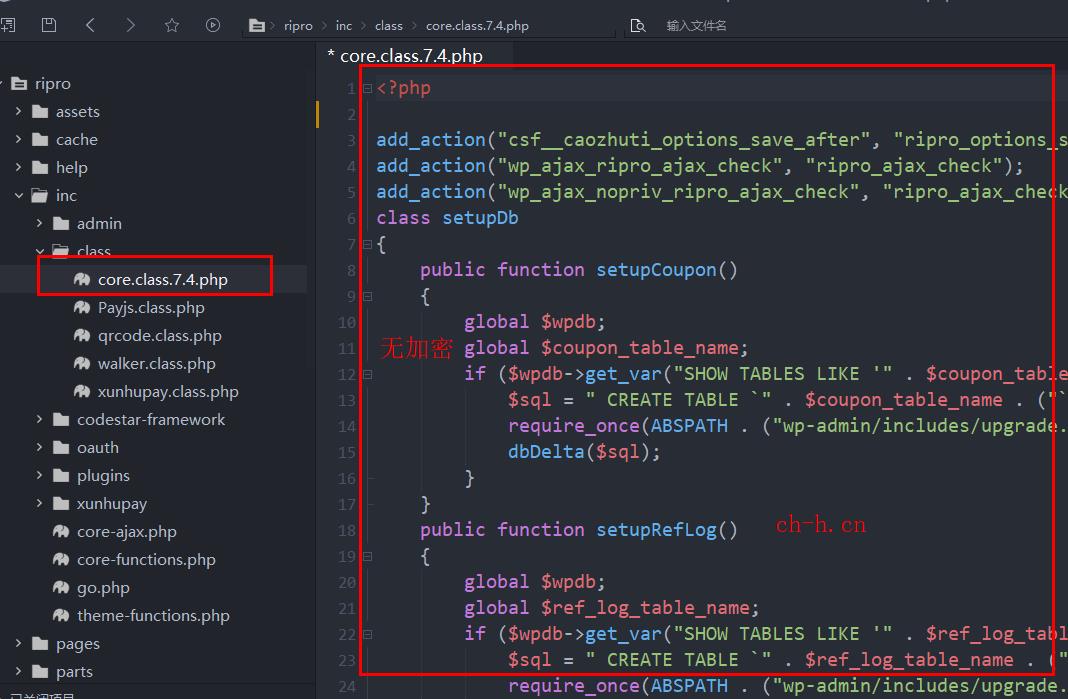Click the run play icon
The width and height of the screenshot is (1068, 699).
213,25
